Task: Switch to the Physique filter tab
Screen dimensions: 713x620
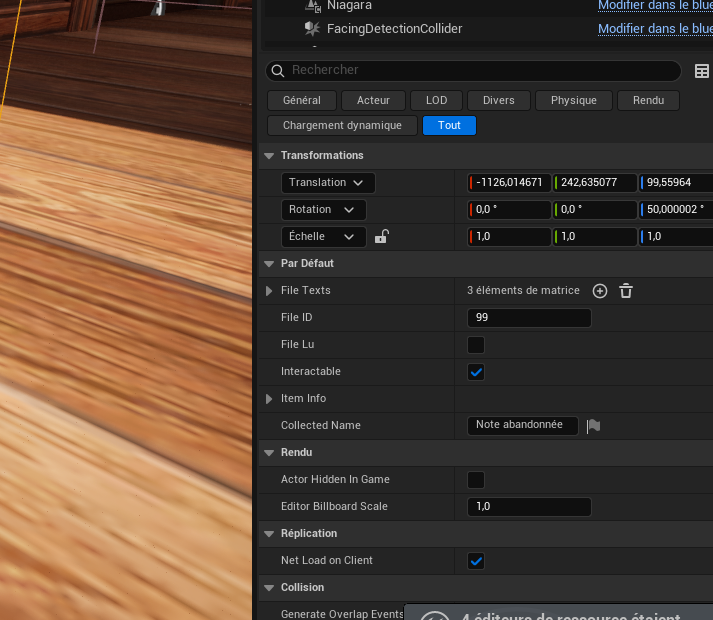Action: [573, 100]
